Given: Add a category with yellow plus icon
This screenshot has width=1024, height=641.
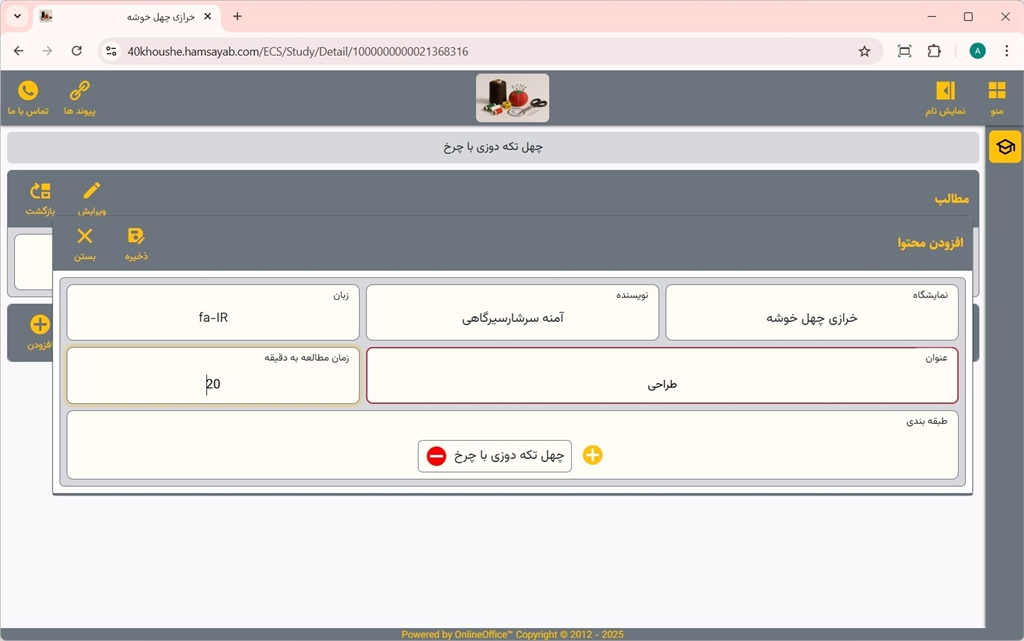Looking at the screenshot, I should [593, 456].
